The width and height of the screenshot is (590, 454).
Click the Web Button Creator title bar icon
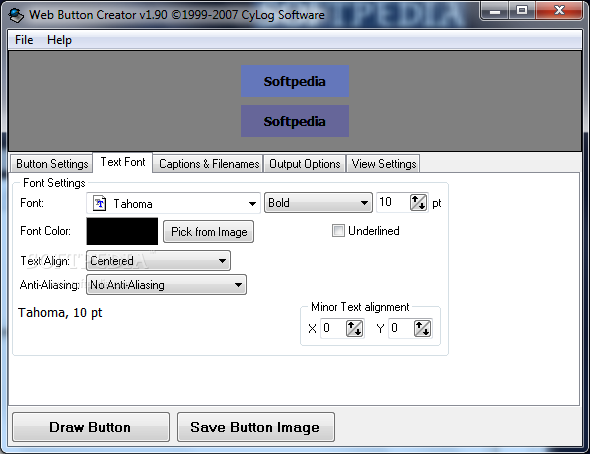pyautogui.click(x=16, y=15)
